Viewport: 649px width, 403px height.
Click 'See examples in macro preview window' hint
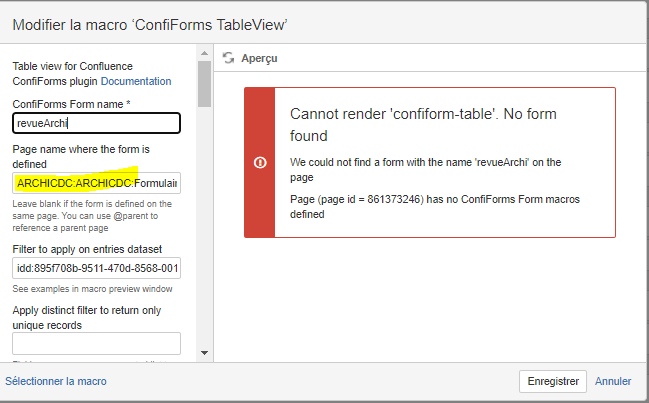point(92,289)
